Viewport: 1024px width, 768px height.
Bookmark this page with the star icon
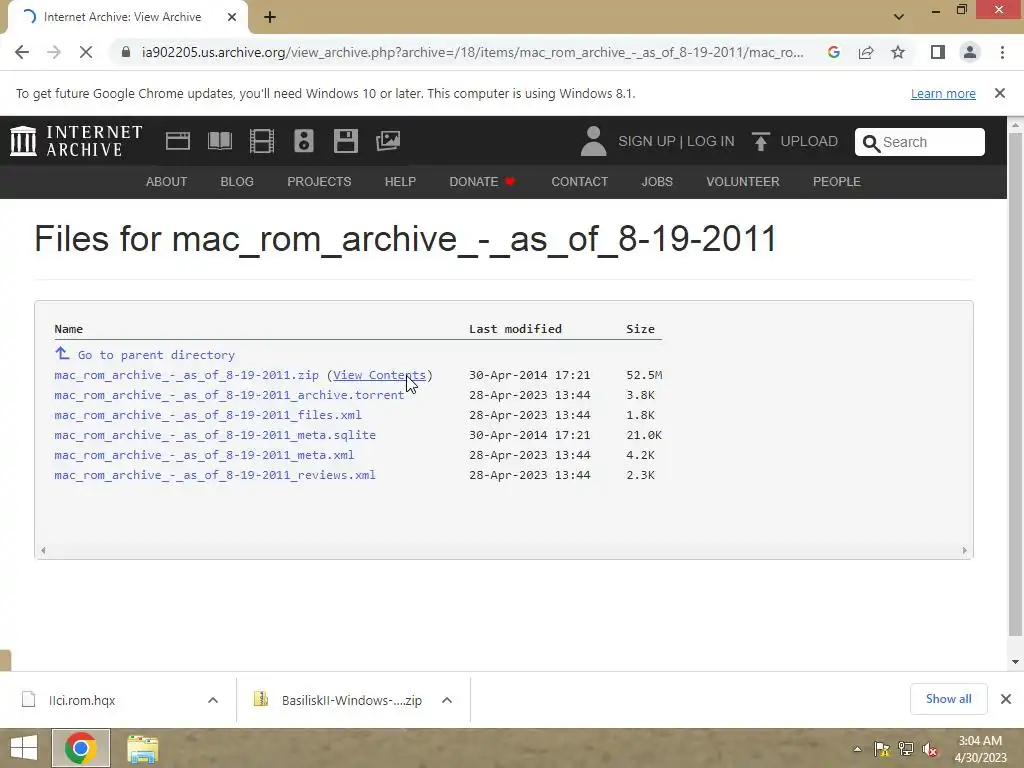click(x=898, y=52)
